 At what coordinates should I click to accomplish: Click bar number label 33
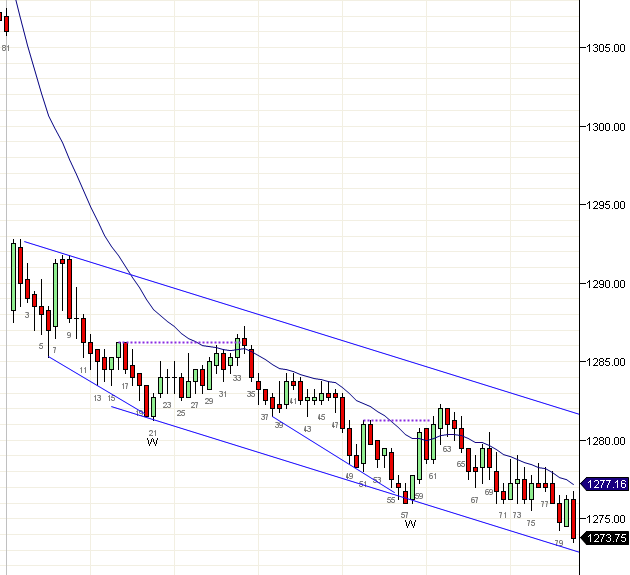pyautogui.click(x=237, y=378)
